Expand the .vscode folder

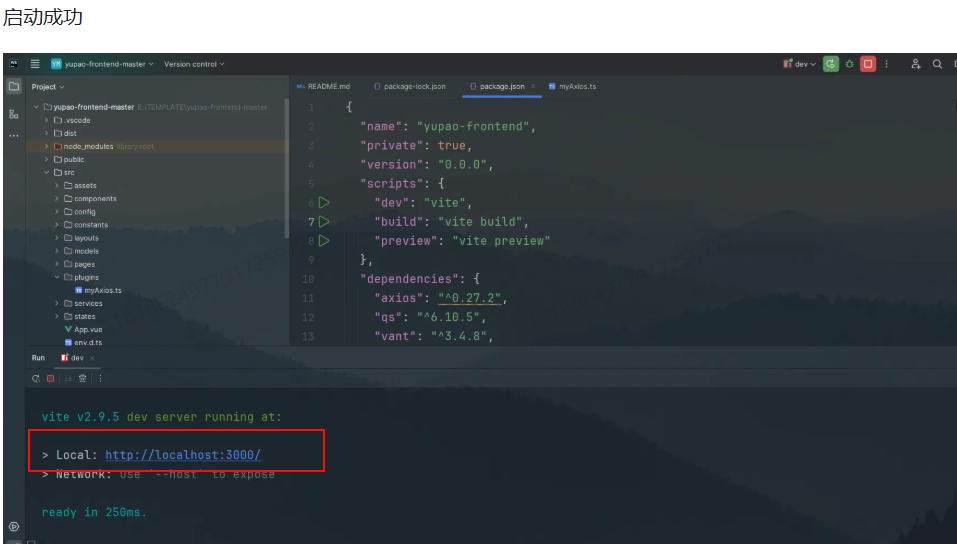46,120
